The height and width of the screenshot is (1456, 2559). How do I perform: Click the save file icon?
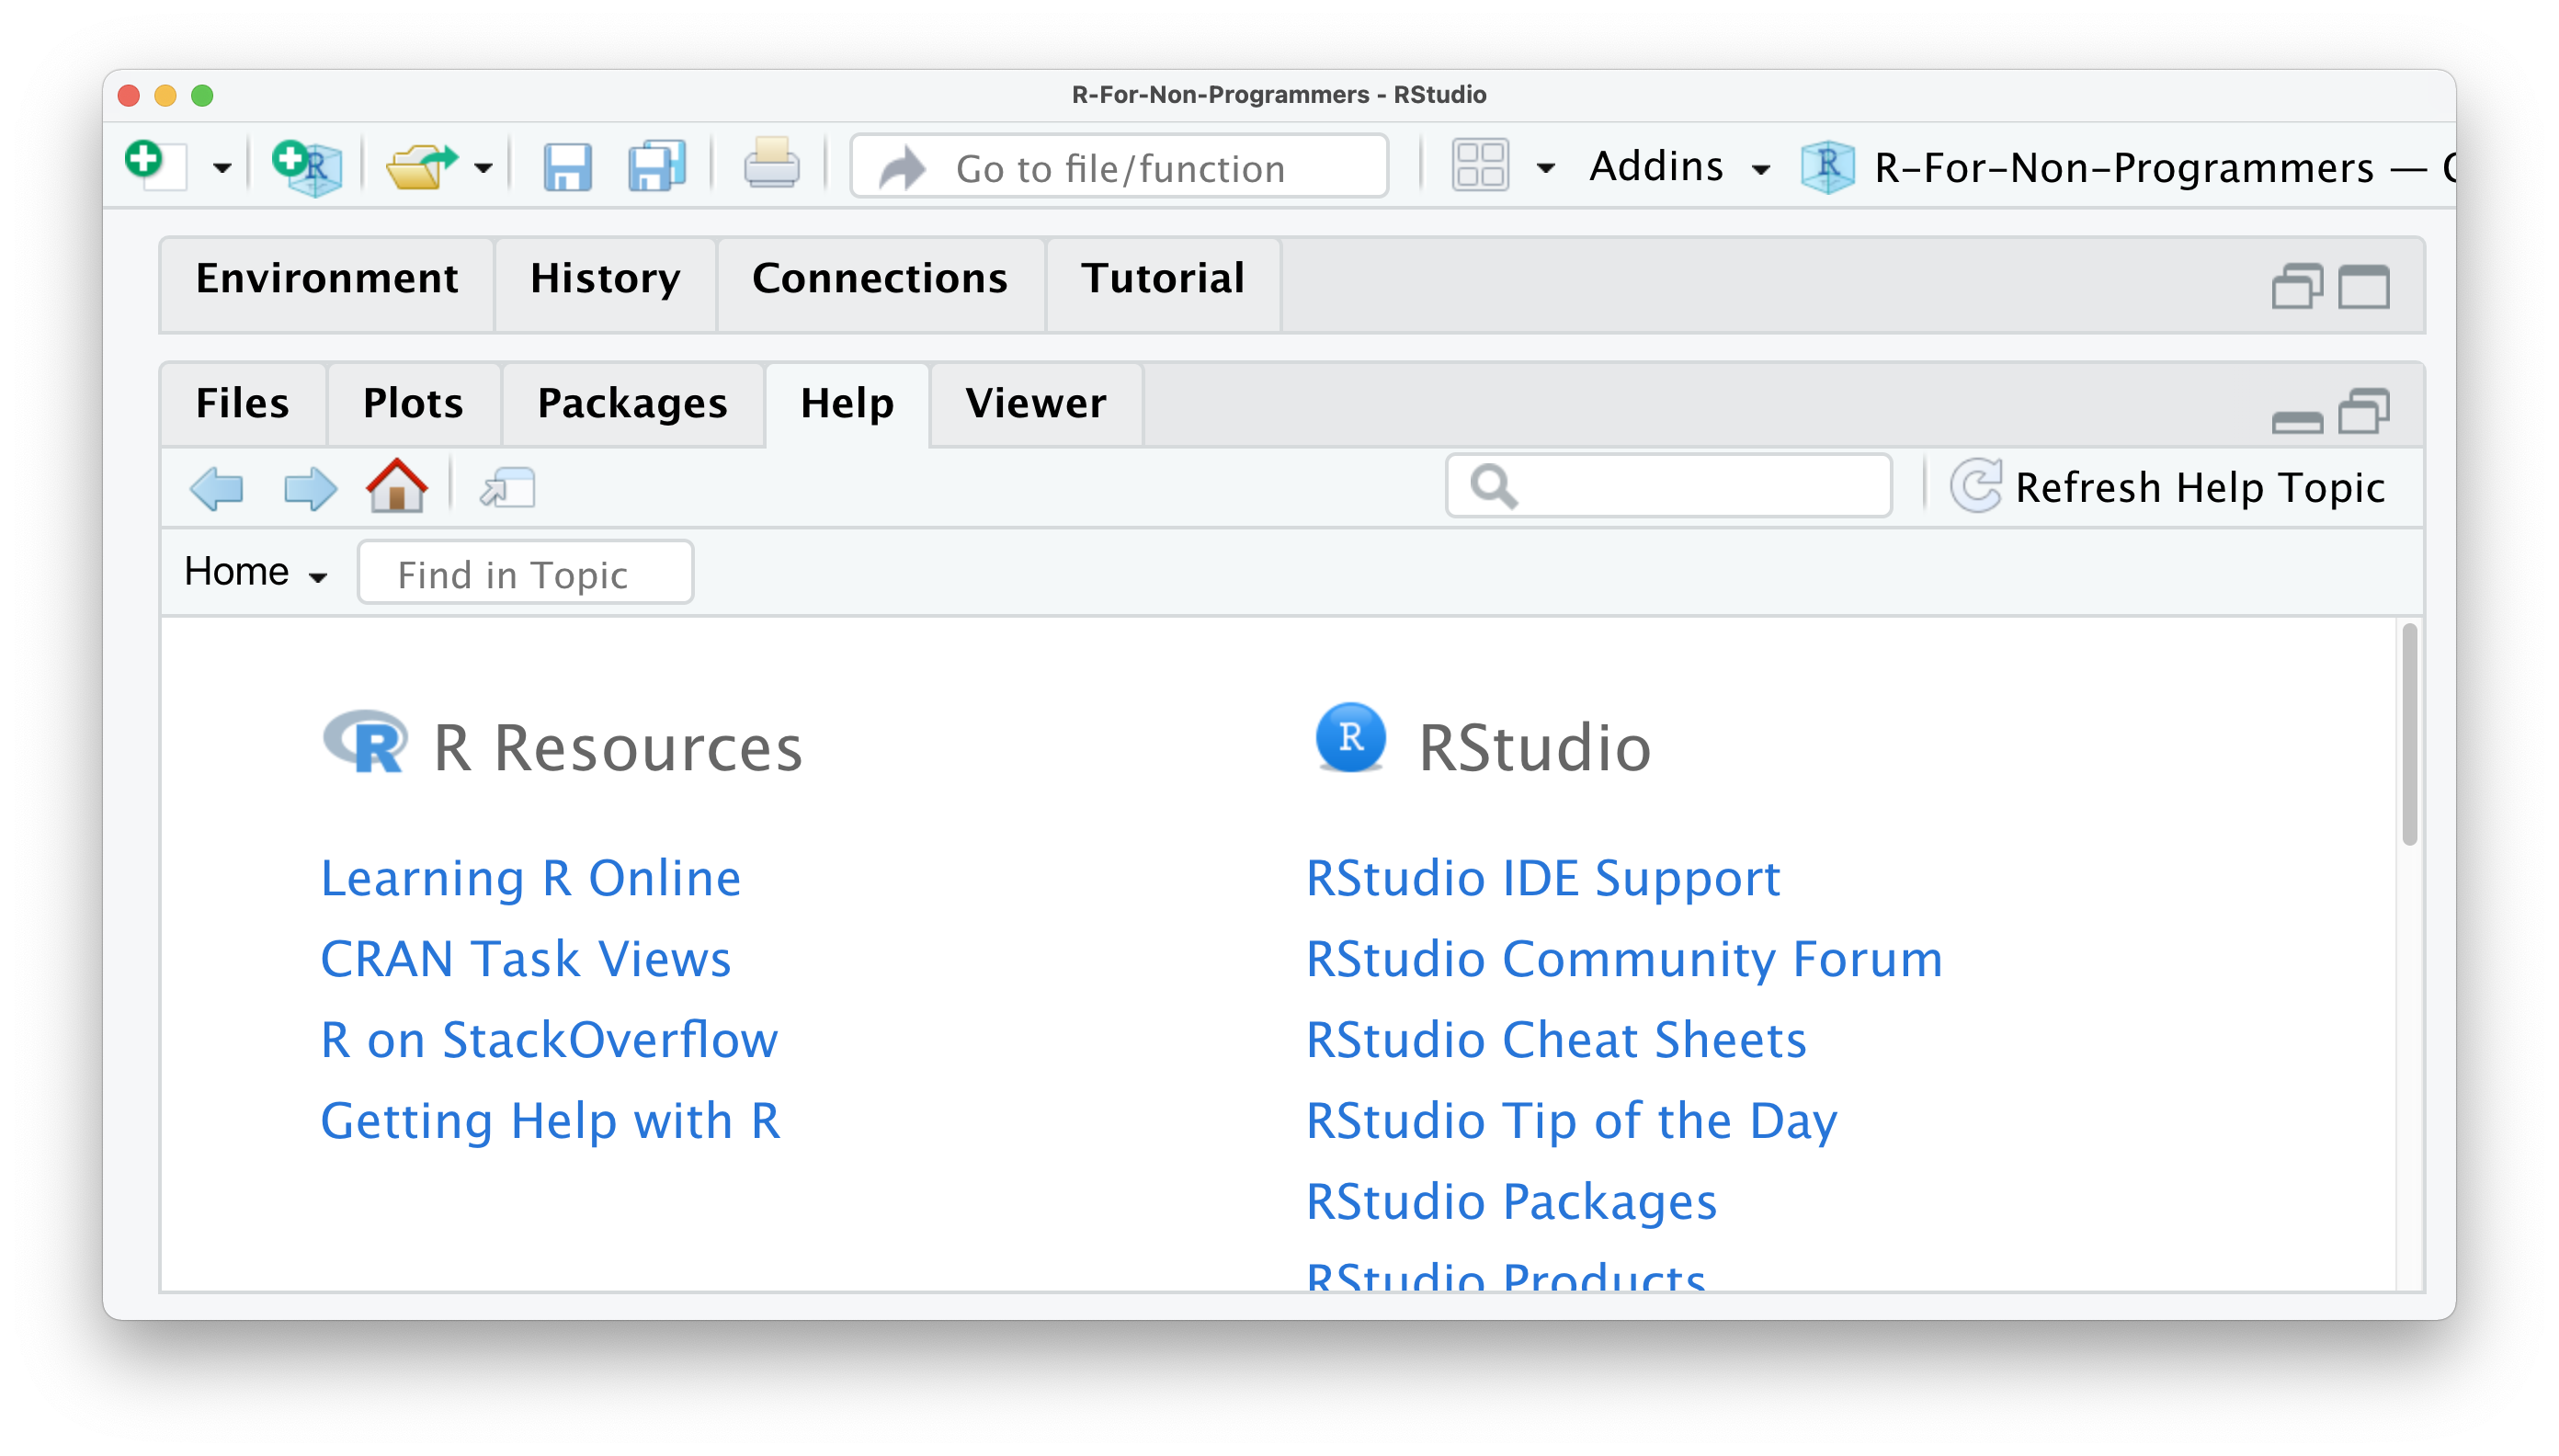(x=566, y=165)
